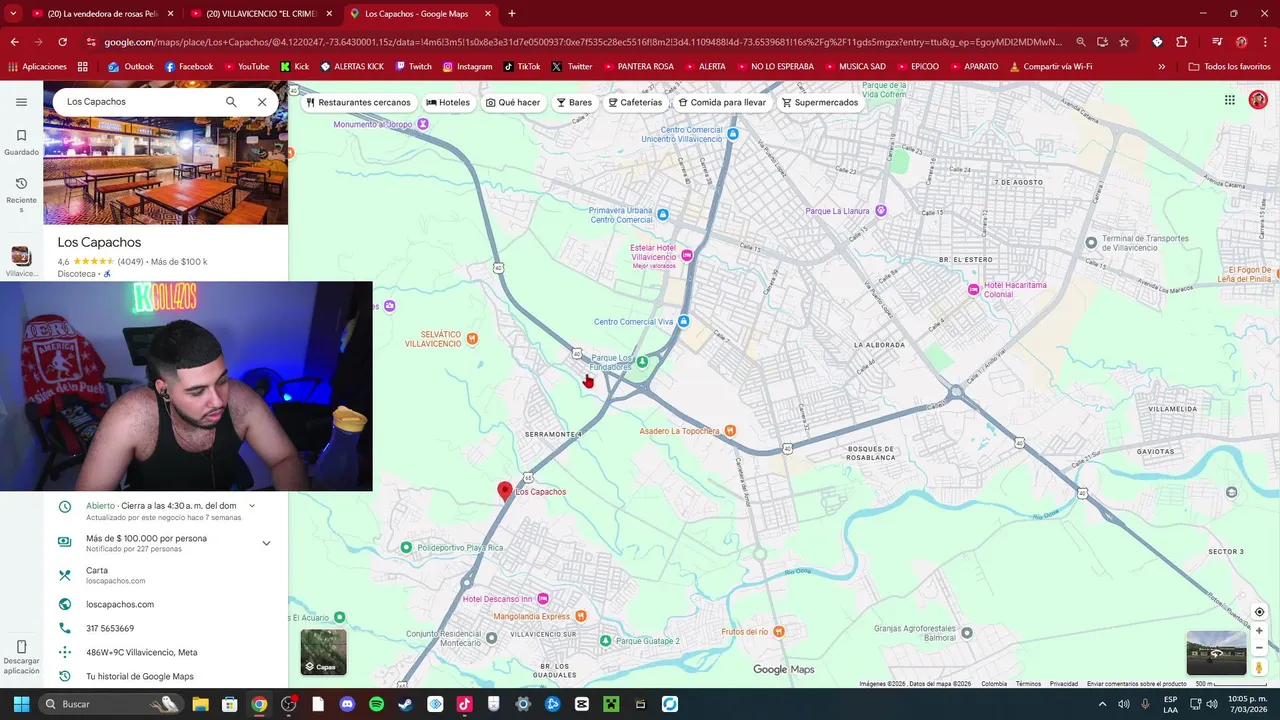
Task: Open Tu historial de Google Maps
Action: pyautogui.click(x=166, y=676)
